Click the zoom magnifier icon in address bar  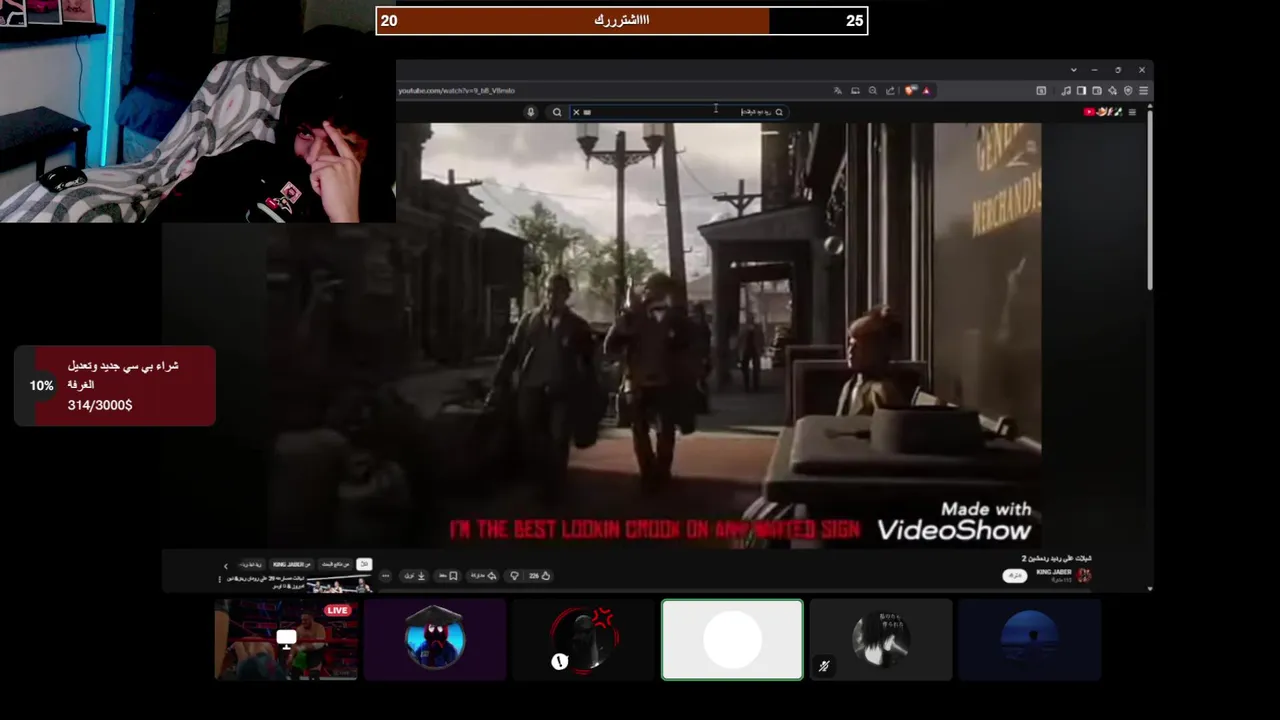point(873,91)
